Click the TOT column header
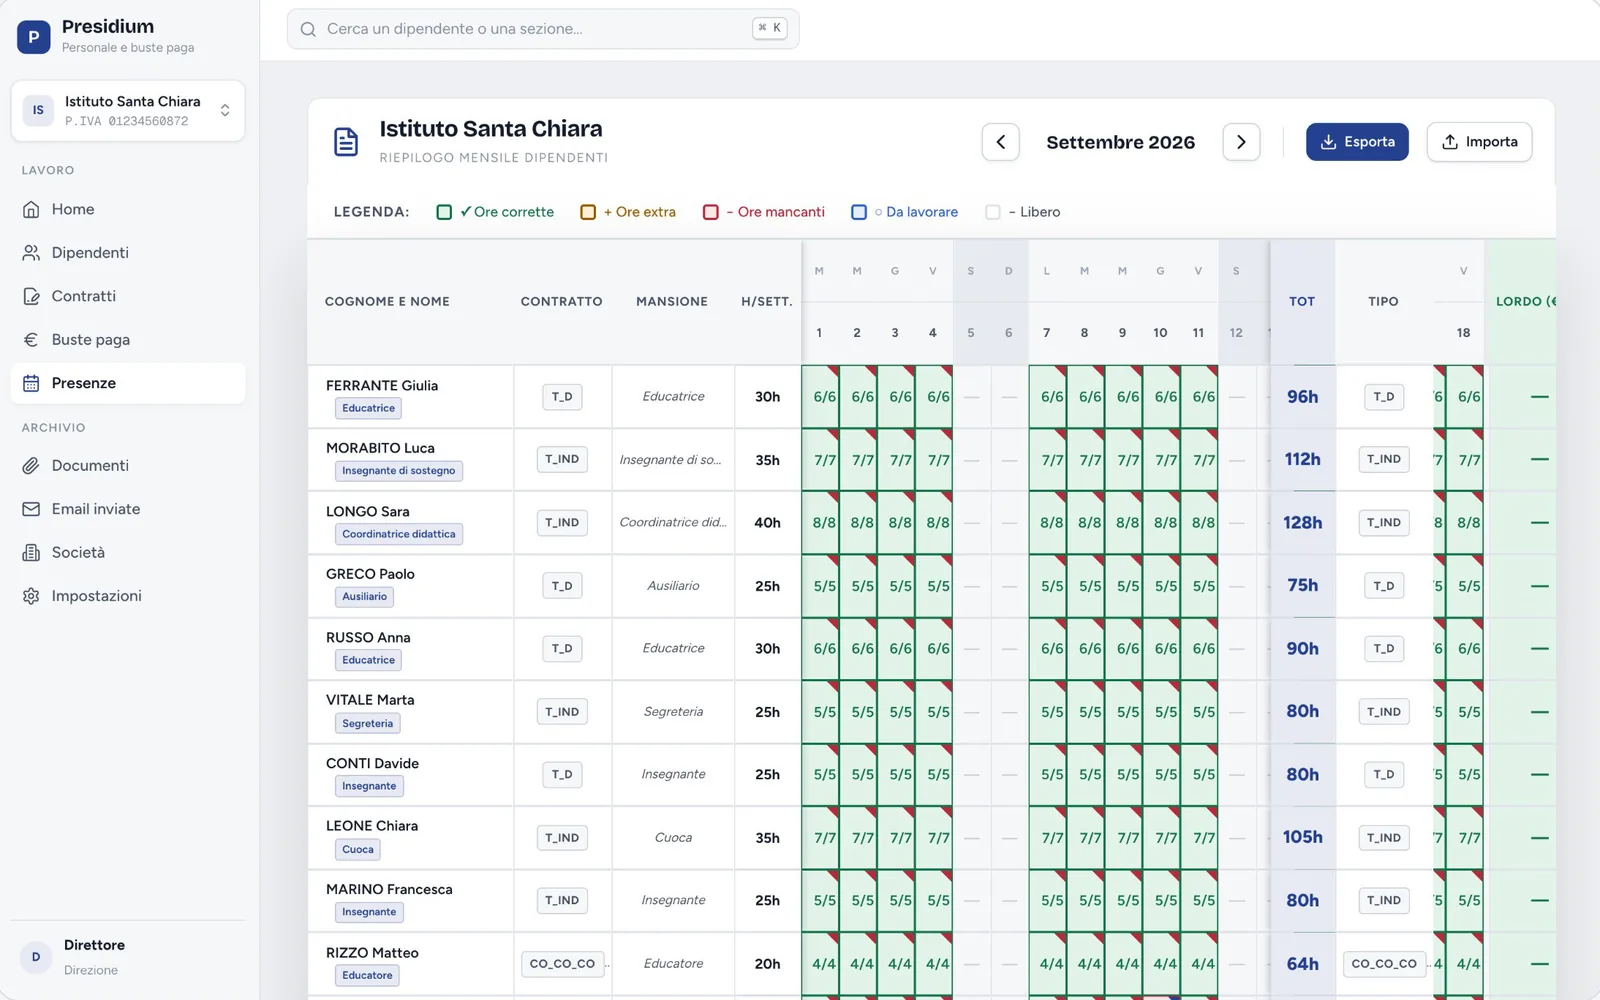The width and height of the screenshot is (1600, 1000). (1302, 301)
